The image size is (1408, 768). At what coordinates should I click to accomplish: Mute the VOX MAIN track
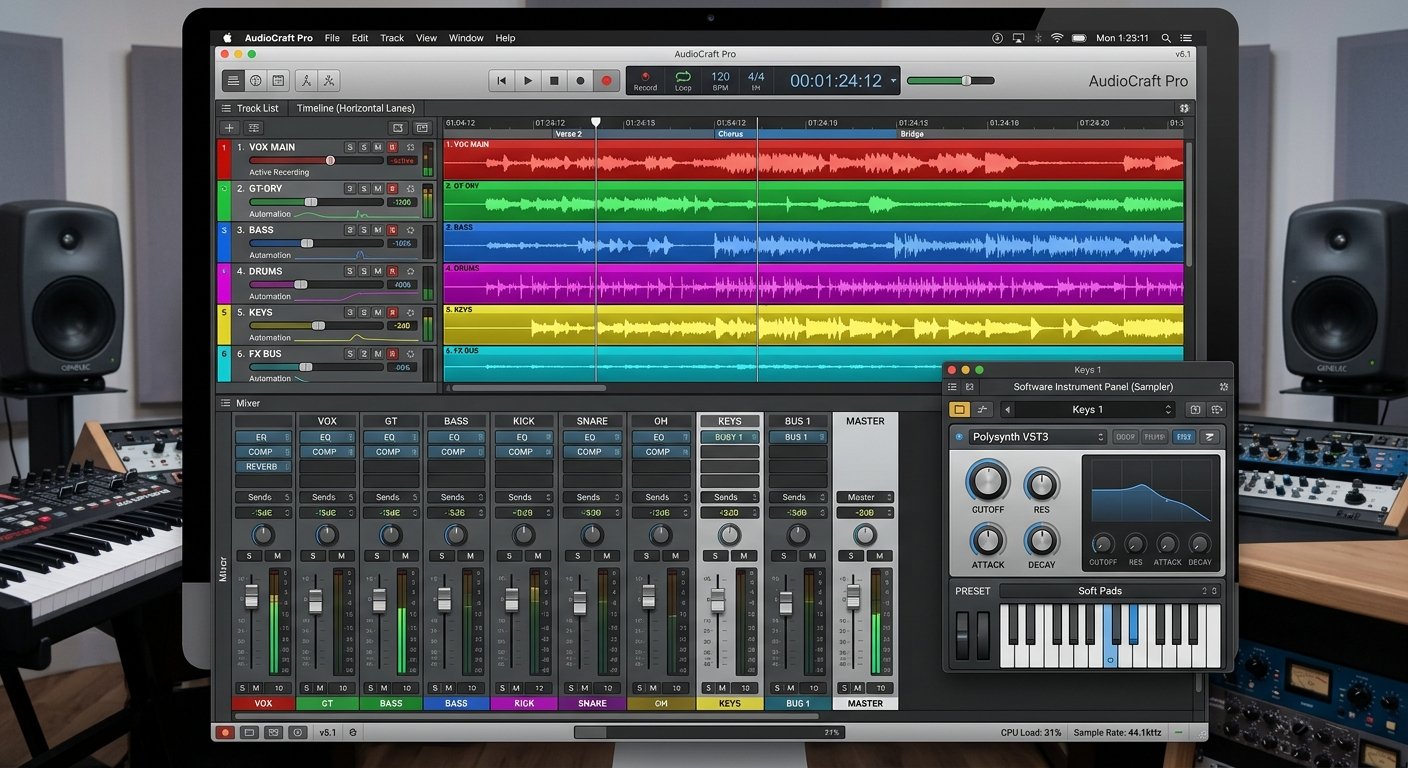click(x=378, y=147)
